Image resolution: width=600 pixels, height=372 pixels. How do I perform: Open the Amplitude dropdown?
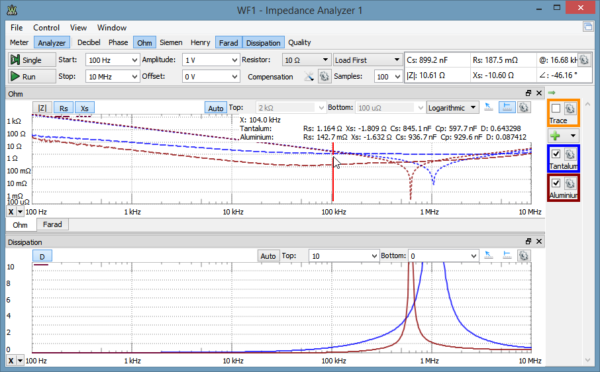[x=234, y=60]
